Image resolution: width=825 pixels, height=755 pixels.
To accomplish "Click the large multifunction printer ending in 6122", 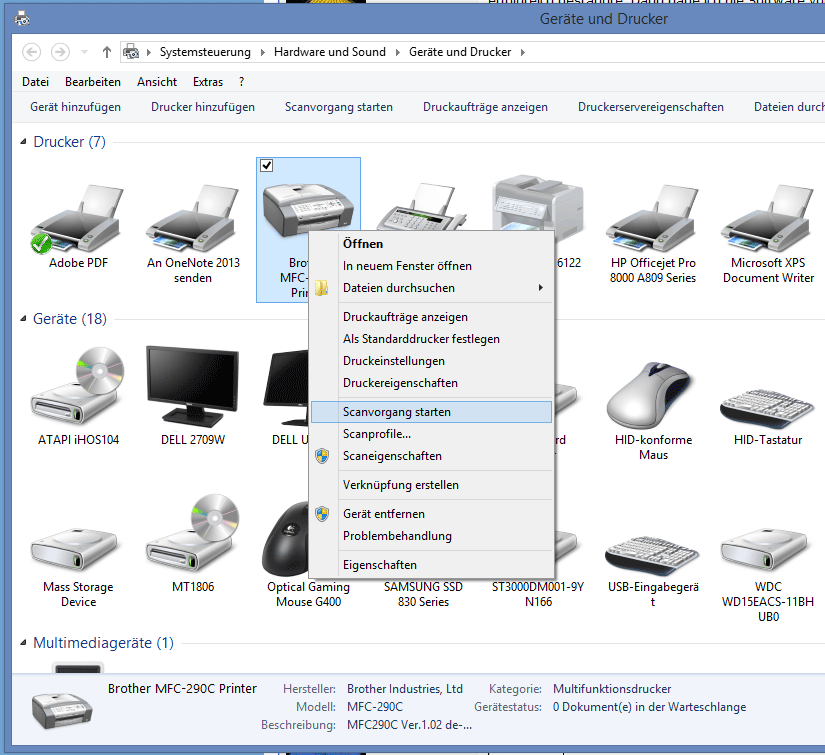I will point(538,203).
